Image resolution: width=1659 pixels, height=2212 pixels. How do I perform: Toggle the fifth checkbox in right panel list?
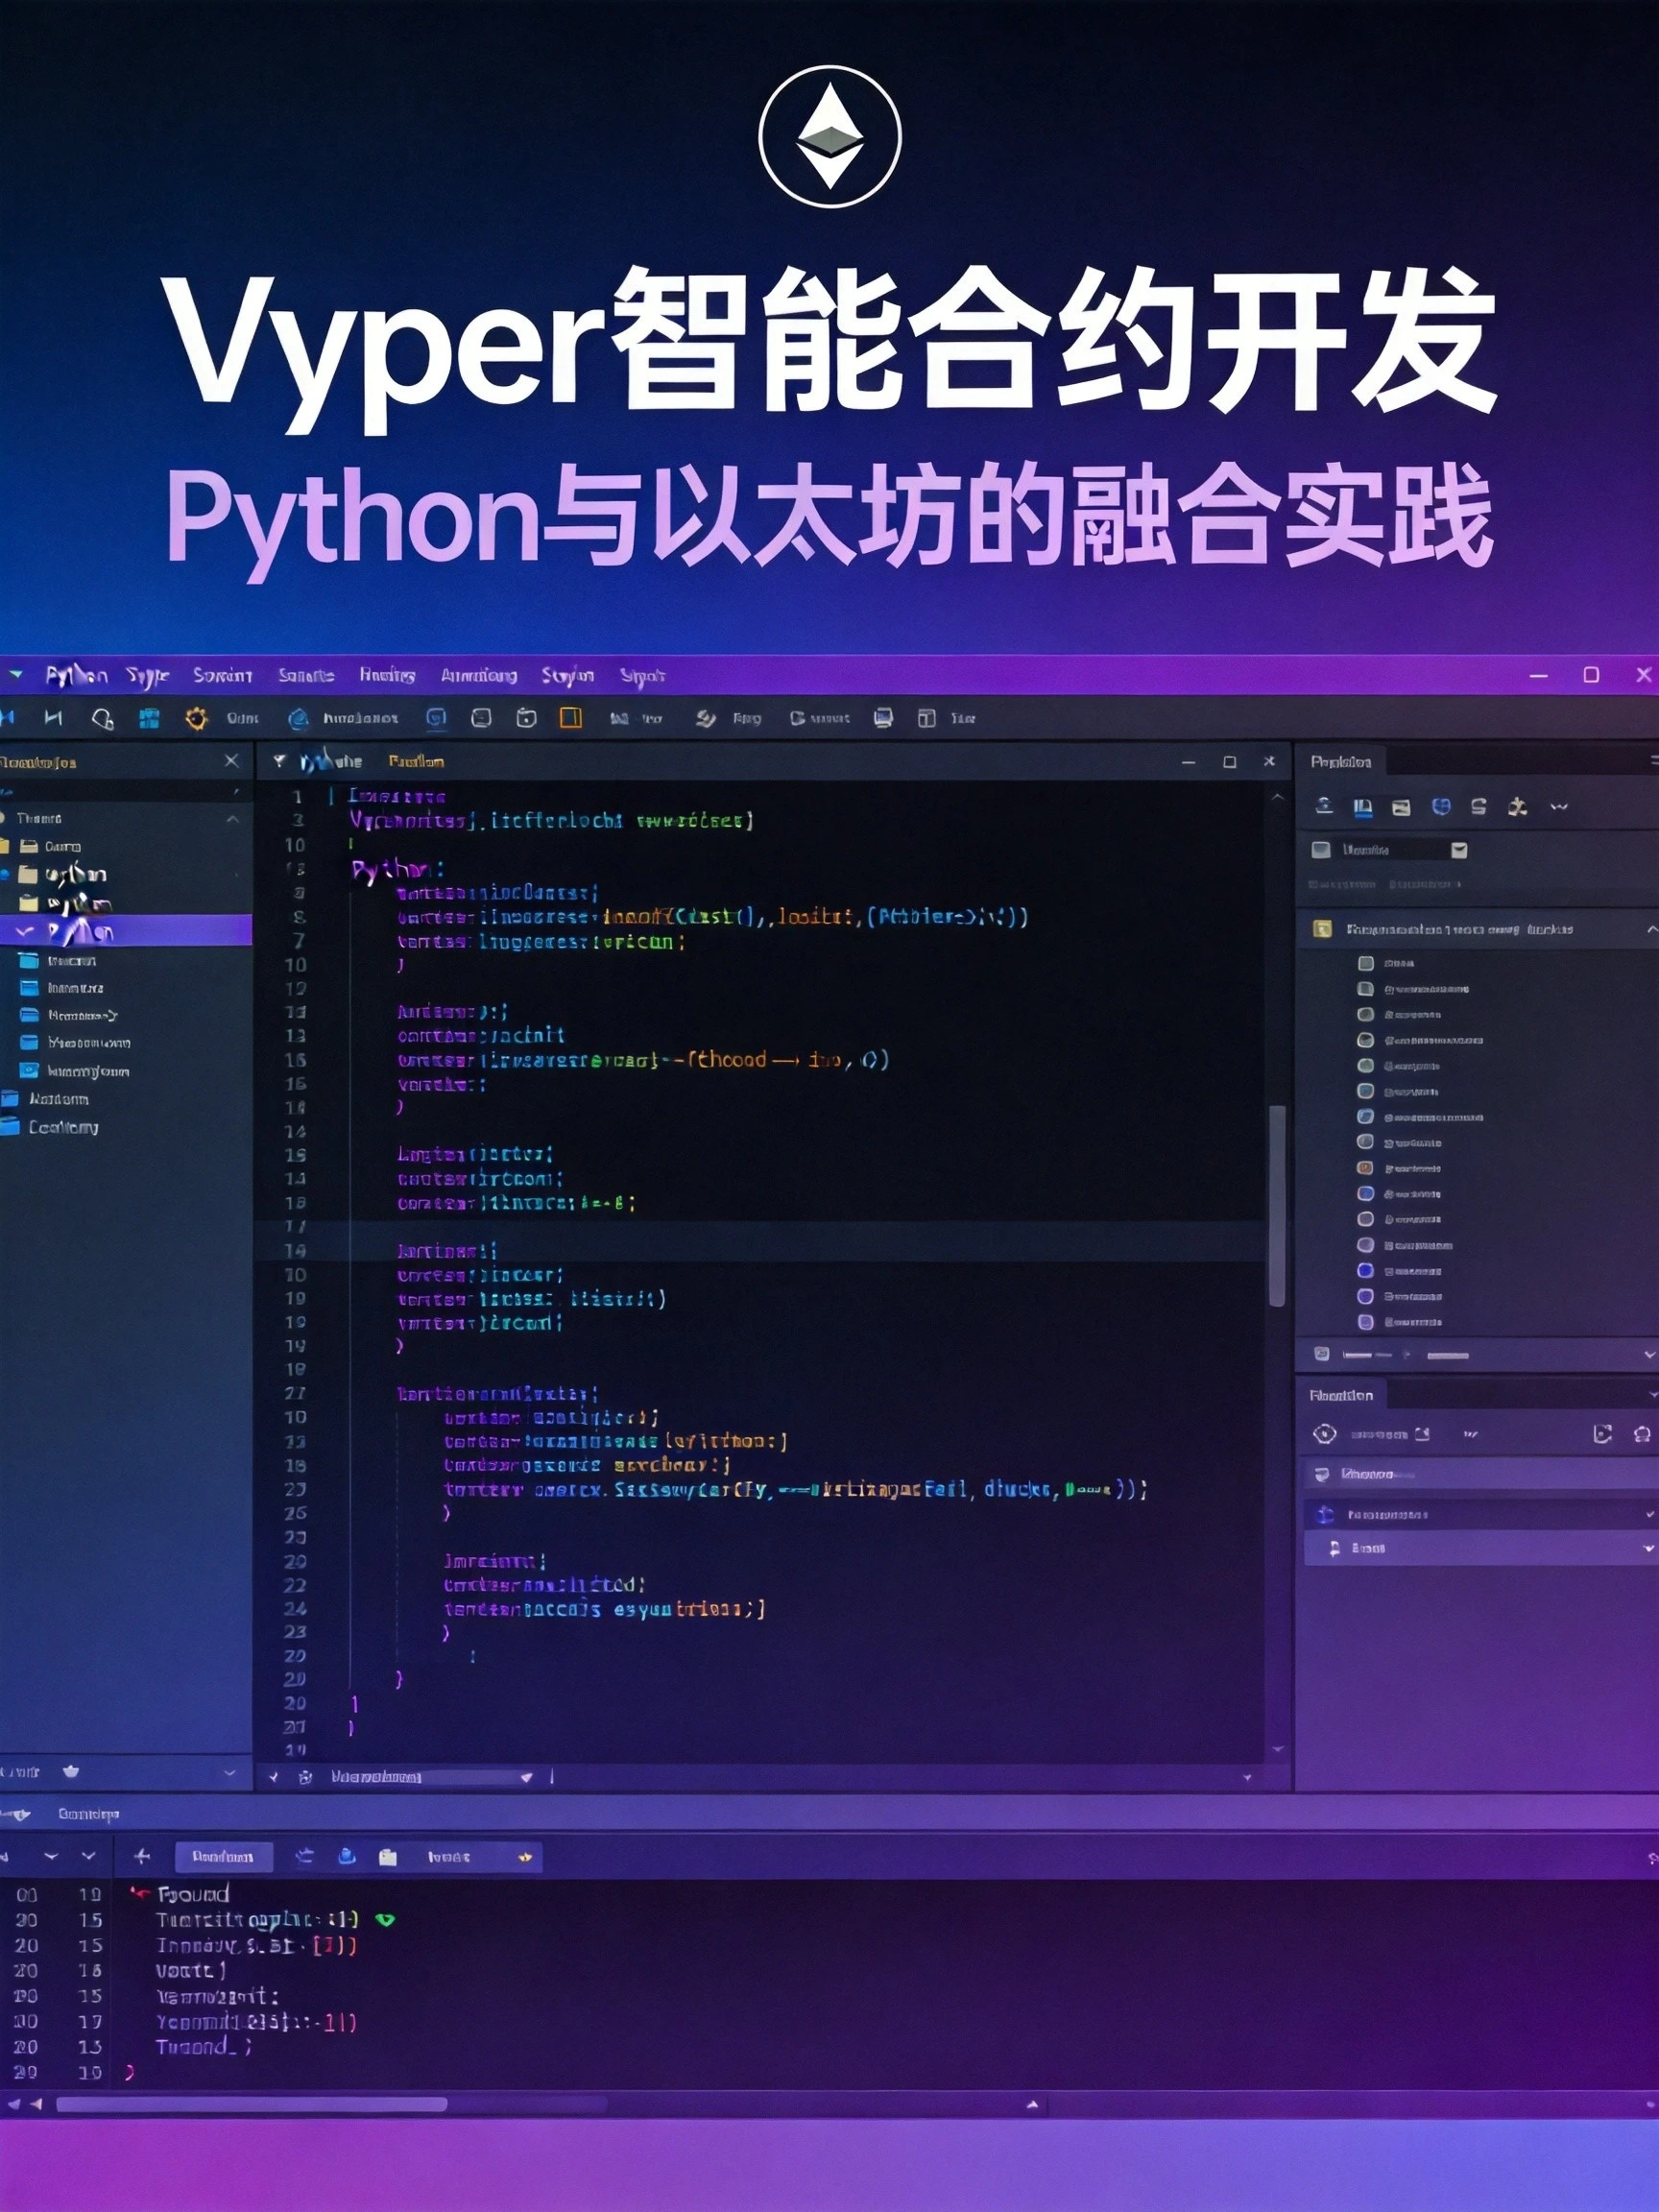click(x=1365, y=1065)
